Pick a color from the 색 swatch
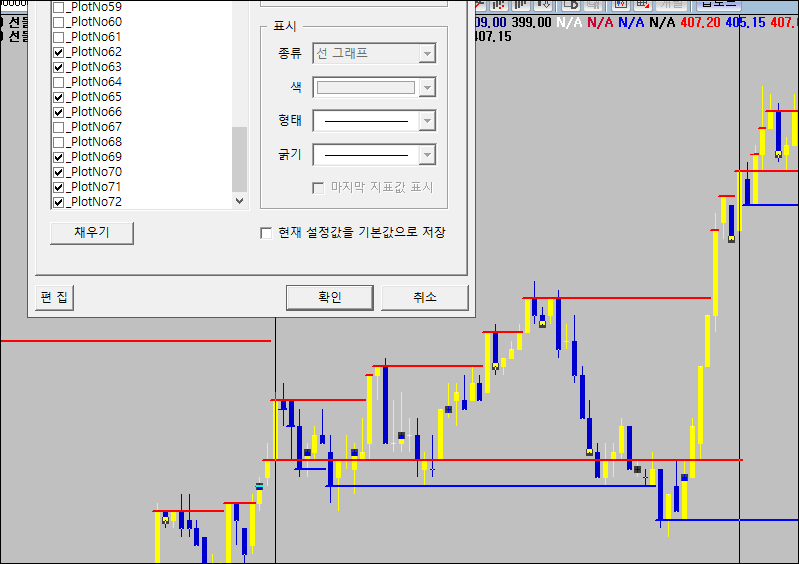The height and width of the screenshot is (564, 799). pos(365,88)
